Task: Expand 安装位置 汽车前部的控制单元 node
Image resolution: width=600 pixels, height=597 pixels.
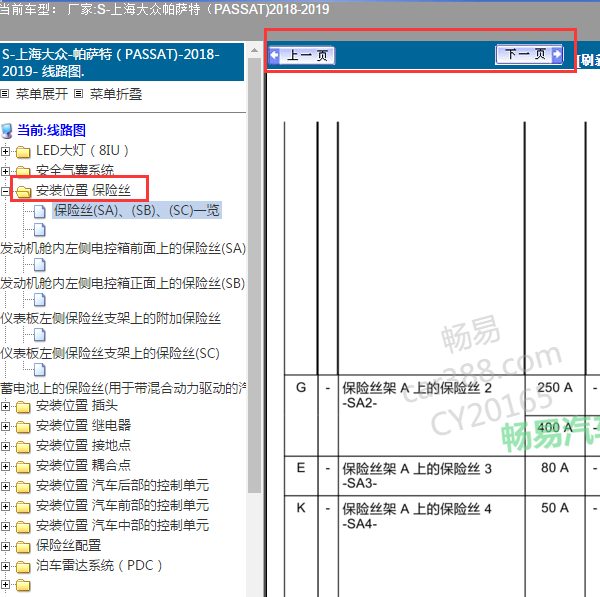Action: pyautogui.click(x=5, y=506)
